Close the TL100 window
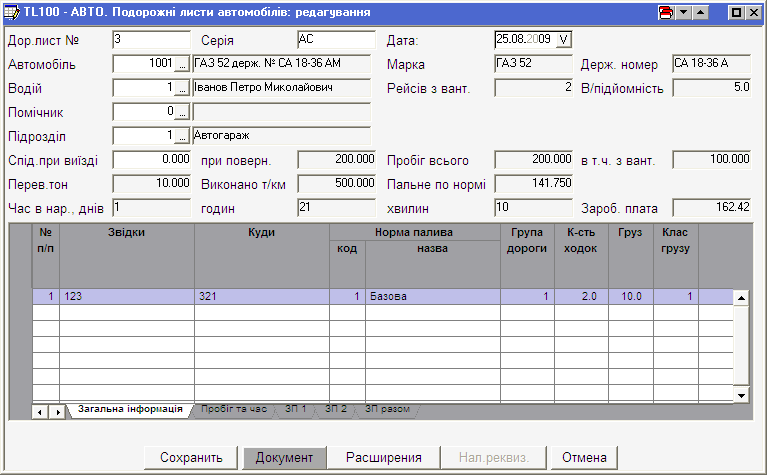 click(x=754, y=13)
